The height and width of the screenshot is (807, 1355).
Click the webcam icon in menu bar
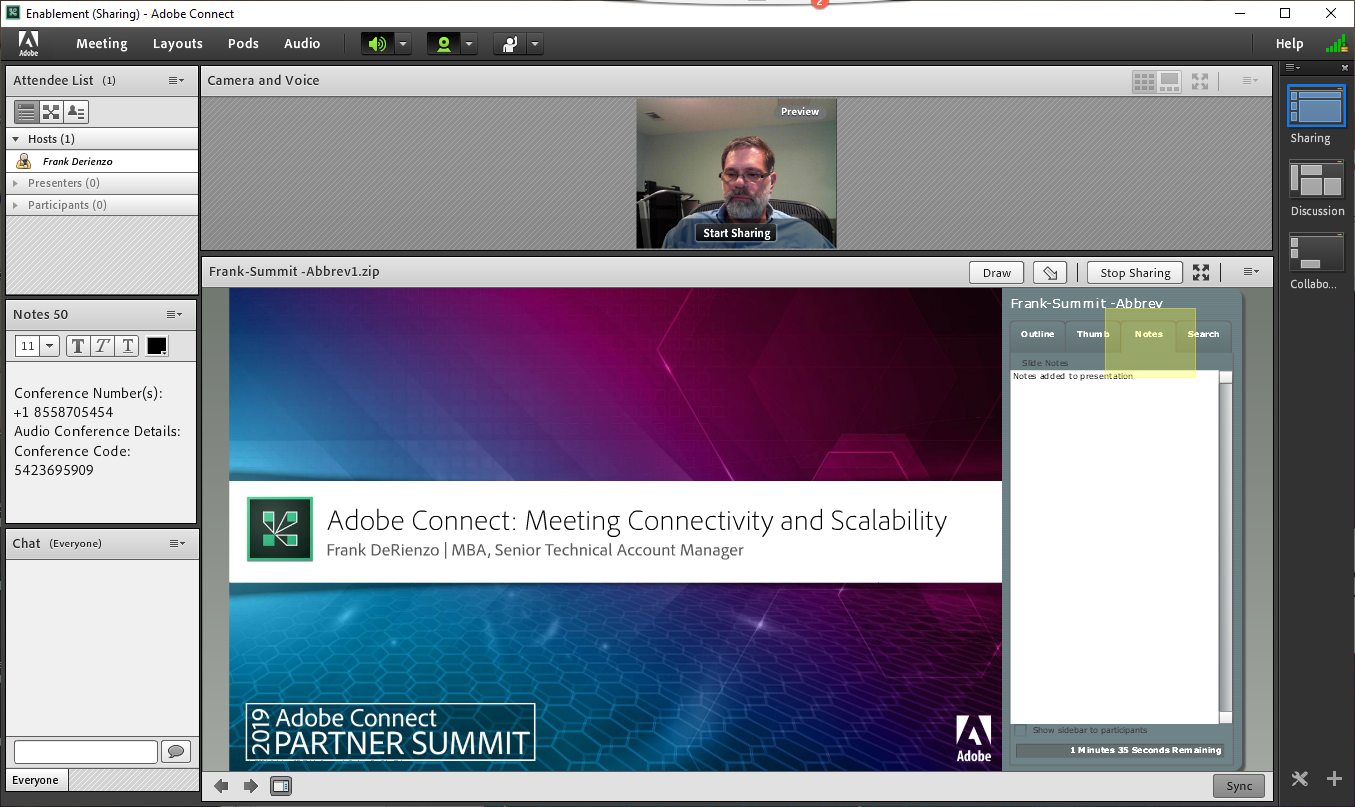443,44
